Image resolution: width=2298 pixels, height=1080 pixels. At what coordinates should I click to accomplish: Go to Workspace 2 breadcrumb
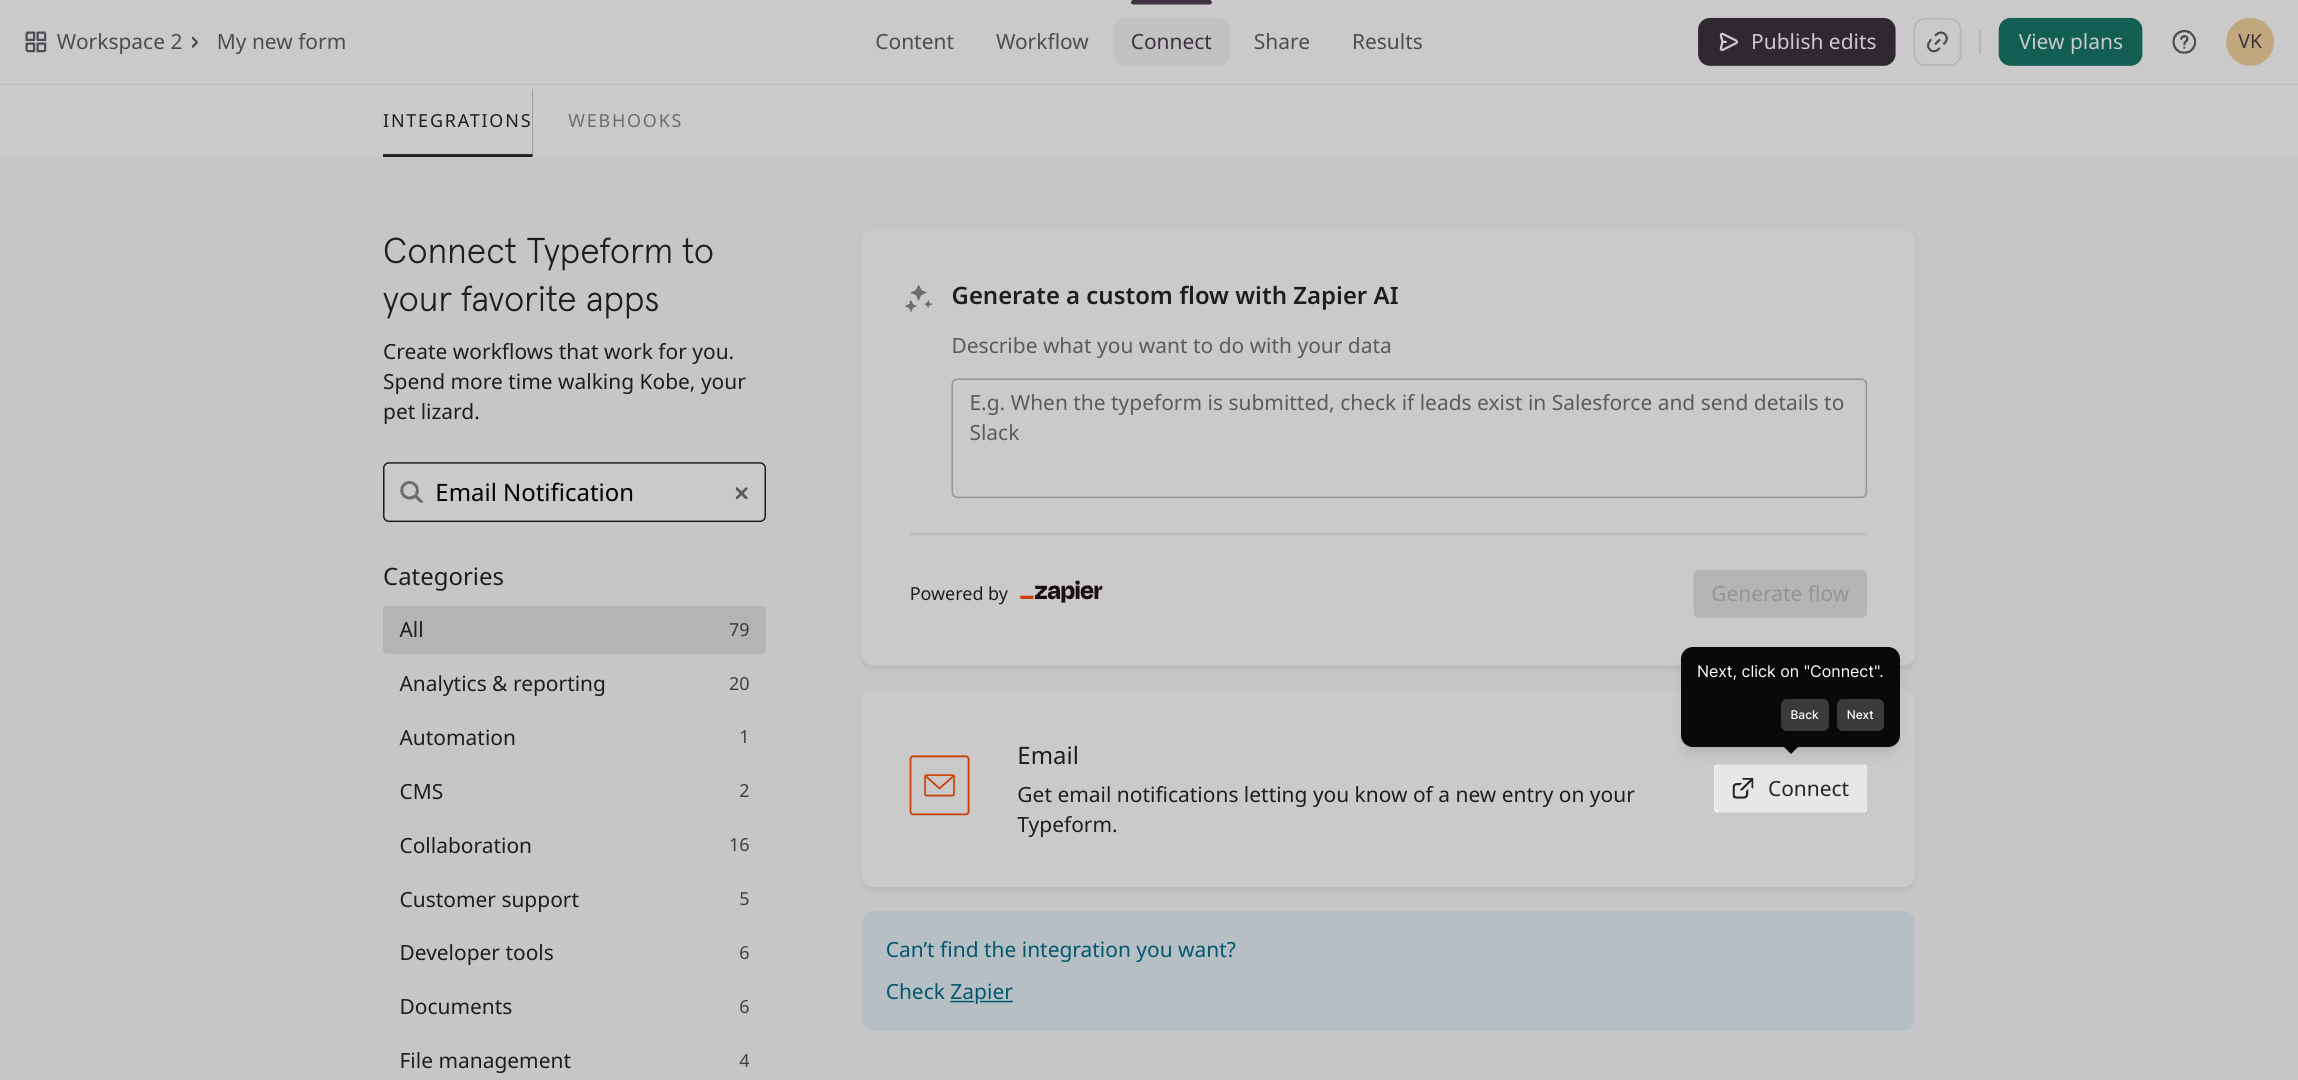[x=119, y=42]
